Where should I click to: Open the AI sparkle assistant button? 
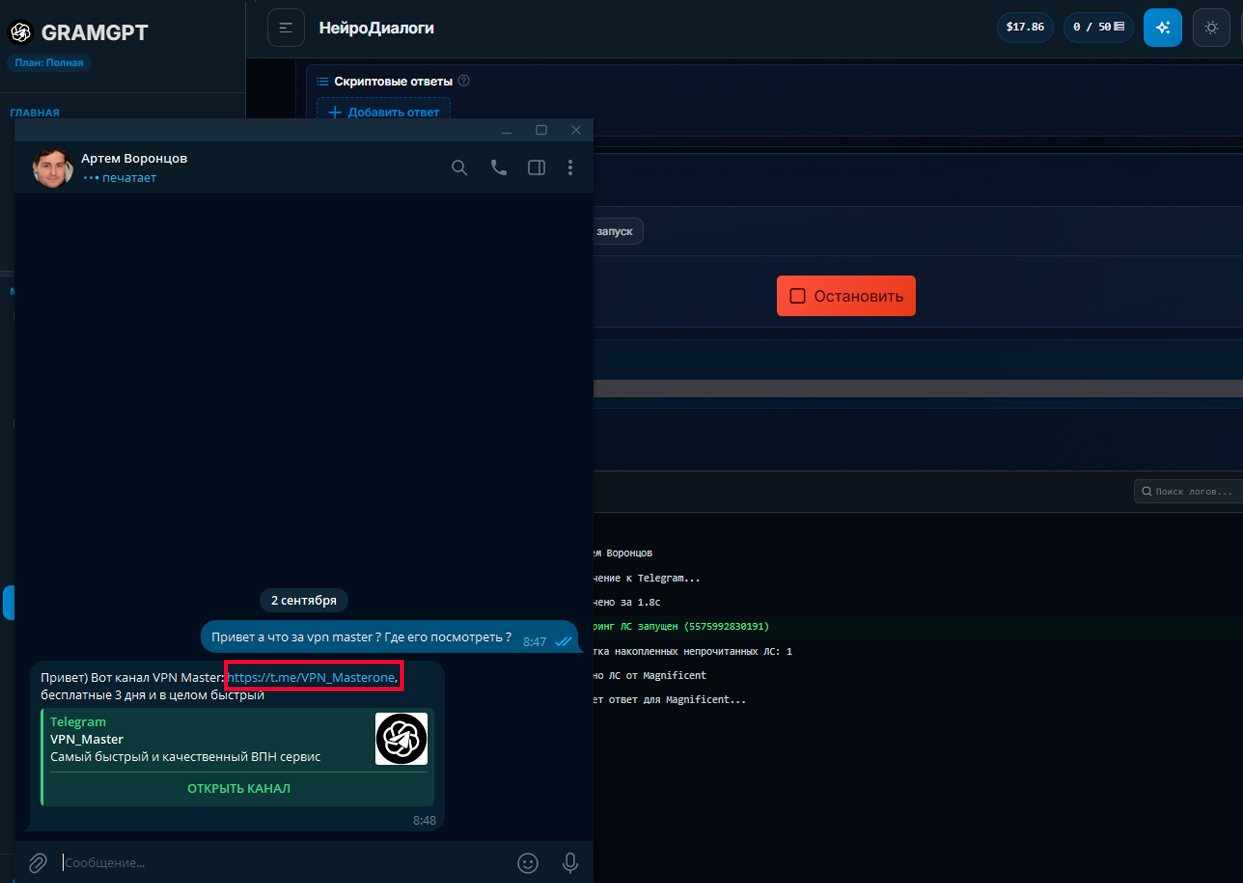[1163, 28]
